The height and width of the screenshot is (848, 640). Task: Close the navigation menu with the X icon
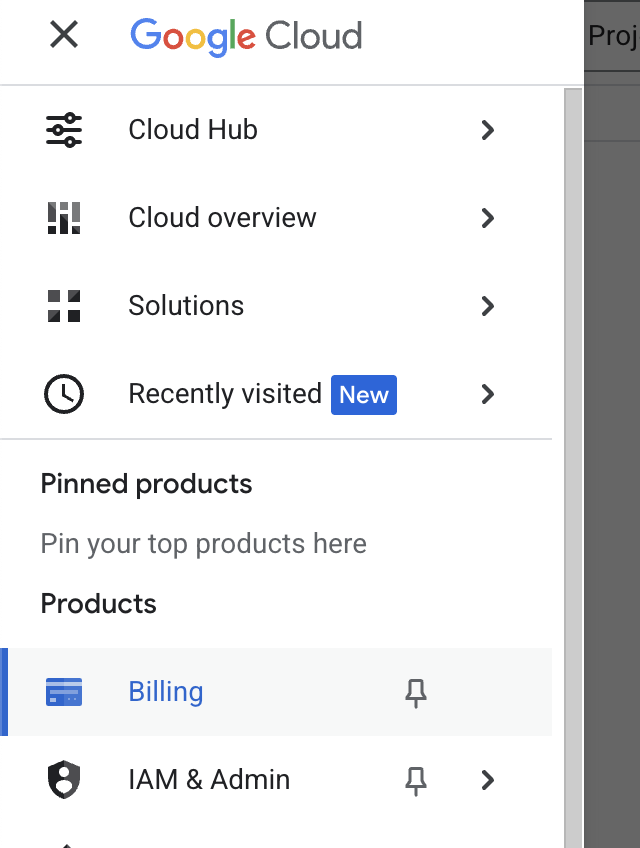point(64,36)
